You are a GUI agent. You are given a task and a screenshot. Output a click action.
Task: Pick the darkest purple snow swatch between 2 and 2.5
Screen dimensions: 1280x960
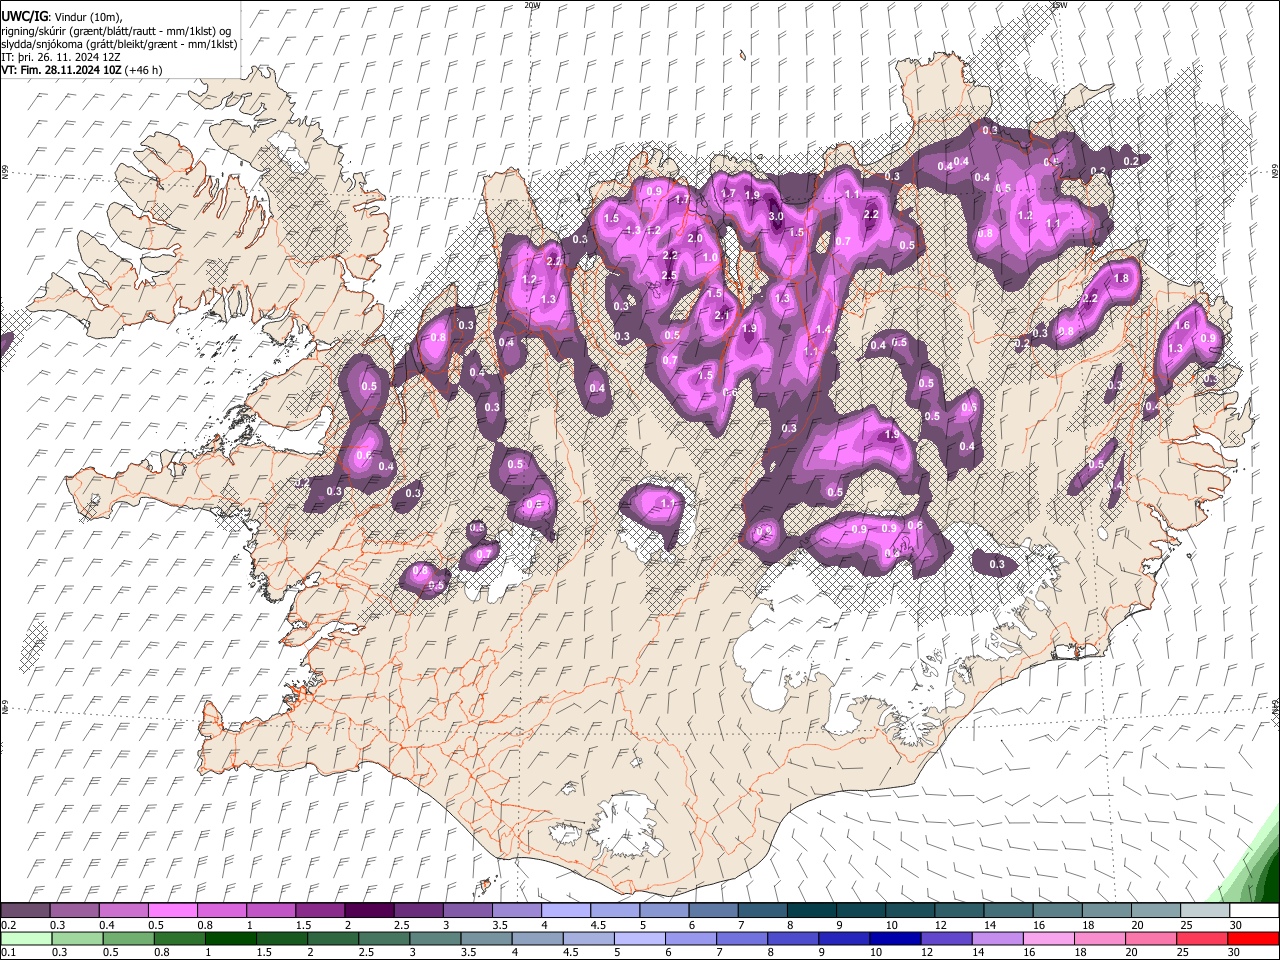tap(368, 911)
